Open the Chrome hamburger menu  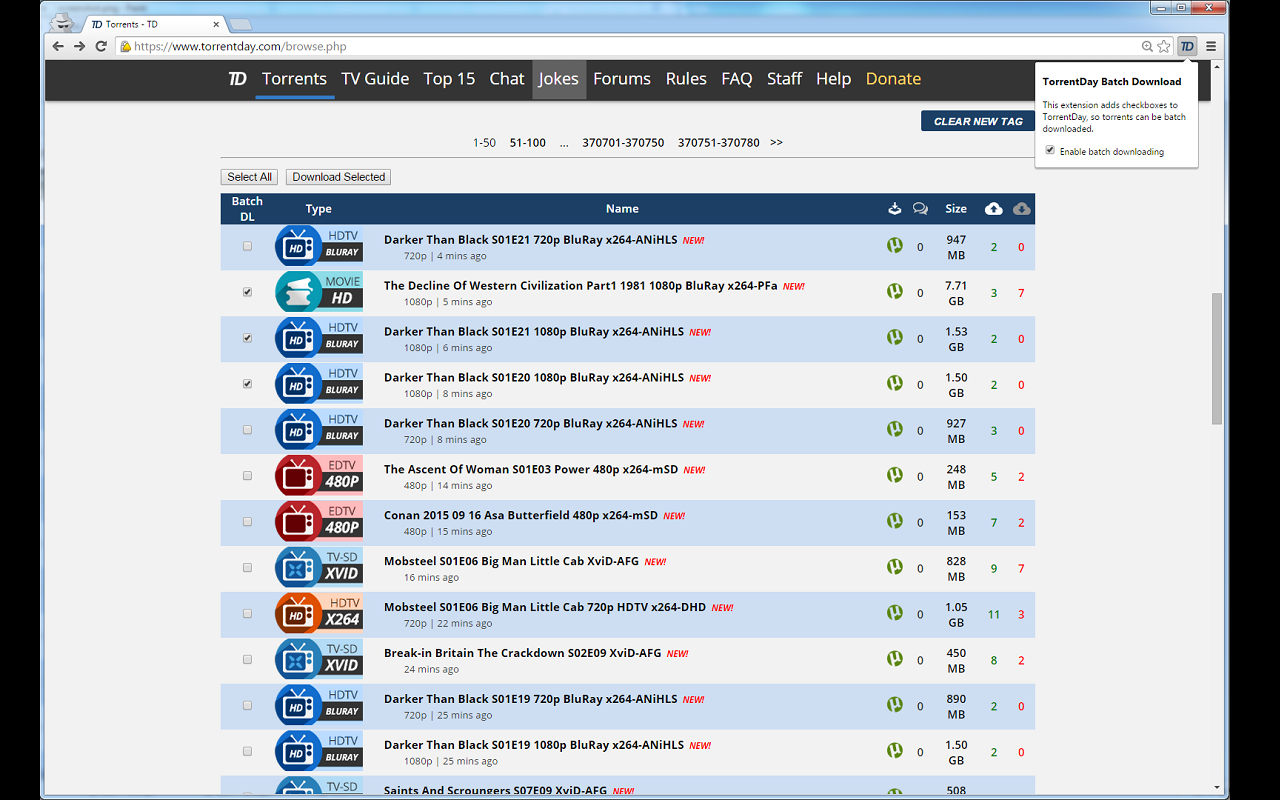pos(1211,46)
